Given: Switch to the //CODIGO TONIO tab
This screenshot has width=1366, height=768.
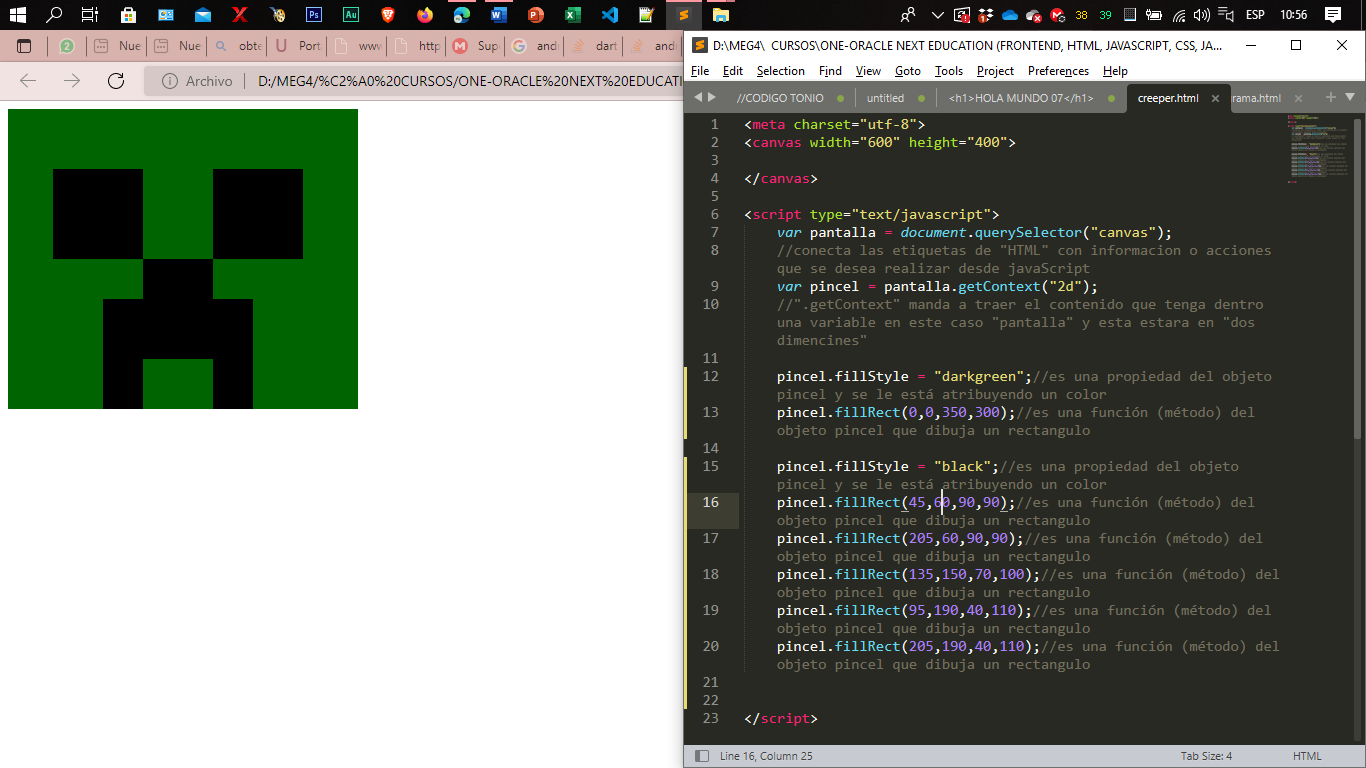Looking at the screenshot, I should click(790, 98).
